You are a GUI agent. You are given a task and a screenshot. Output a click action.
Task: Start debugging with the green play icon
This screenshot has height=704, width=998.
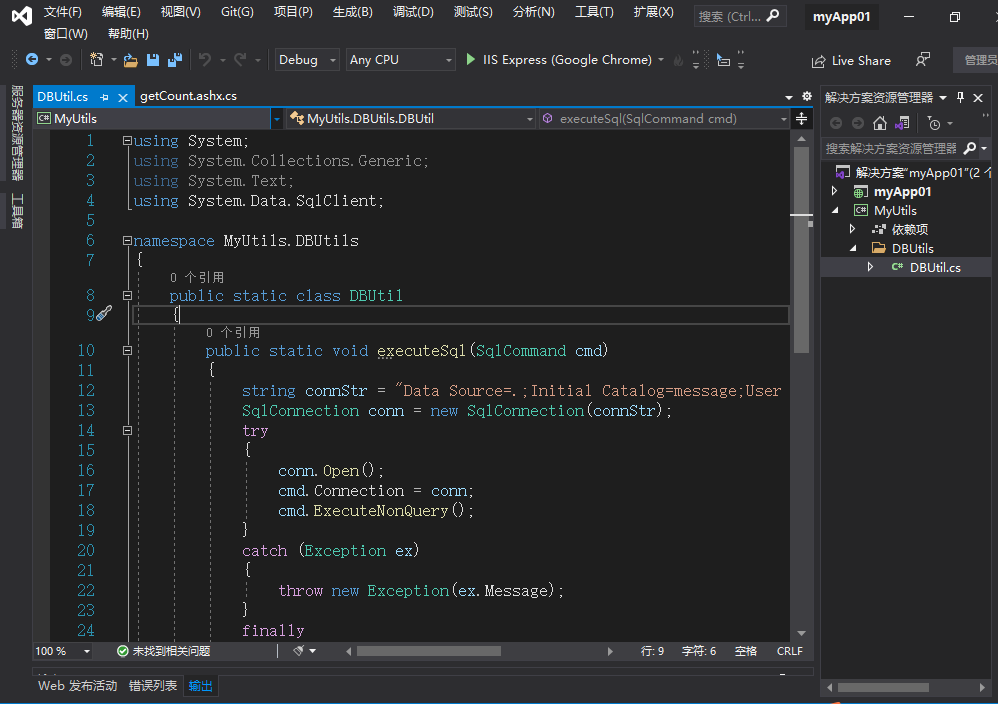coord(470,60)
